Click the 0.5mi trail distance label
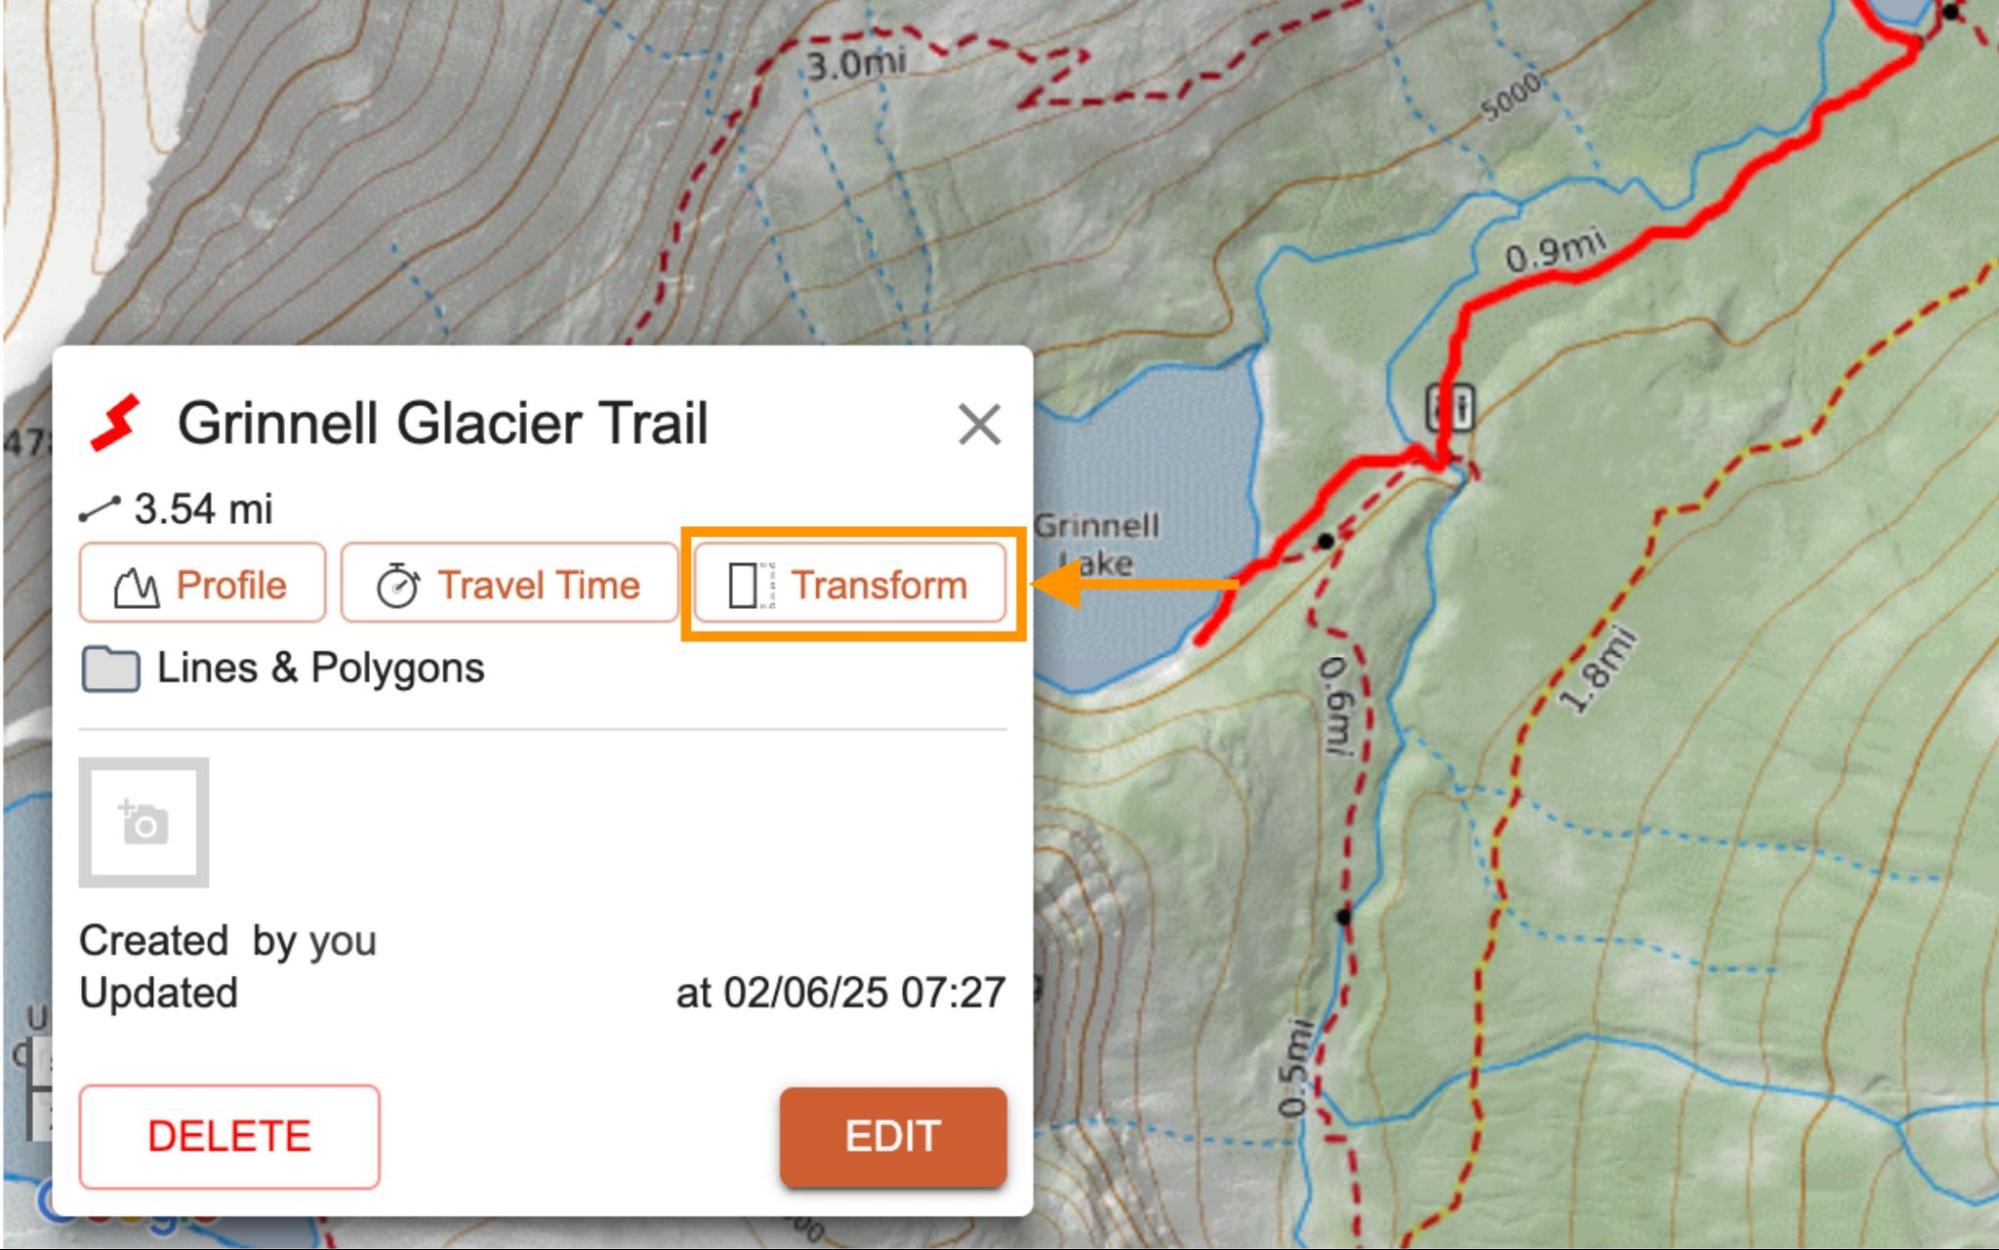Image resolution: width=1999 pixels, height=1250 pixels. (1294, 1066)
